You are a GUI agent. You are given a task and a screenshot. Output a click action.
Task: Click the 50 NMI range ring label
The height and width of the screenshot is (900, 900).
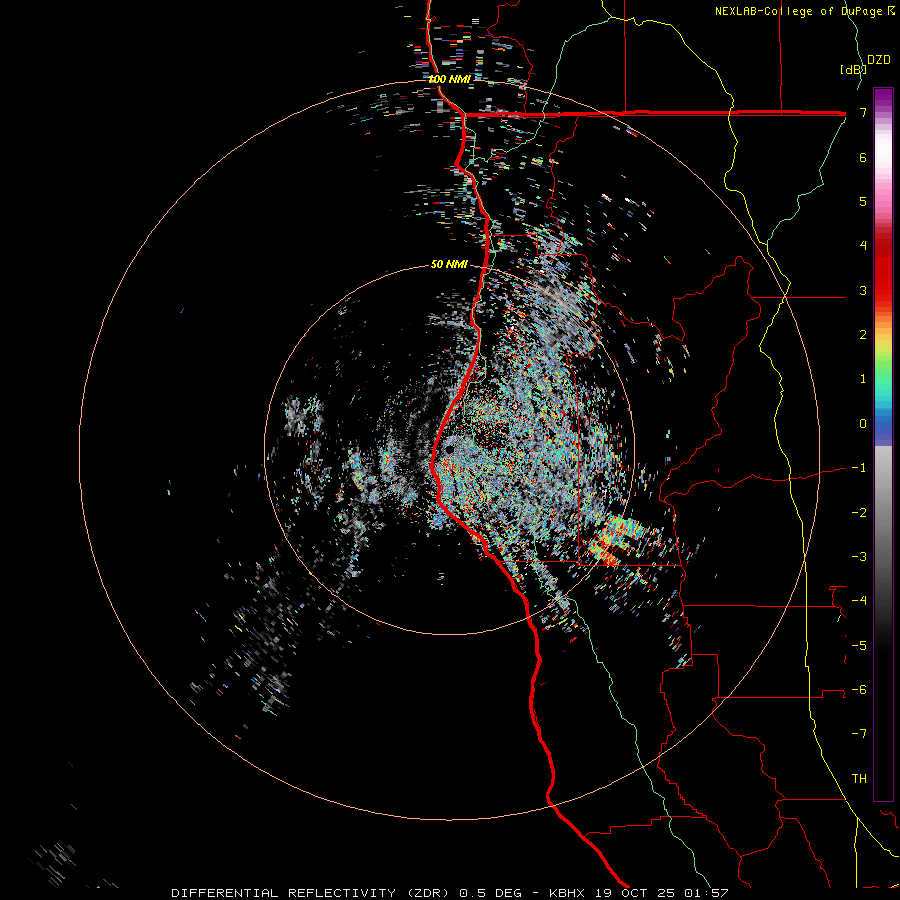(x=449, y=264)
